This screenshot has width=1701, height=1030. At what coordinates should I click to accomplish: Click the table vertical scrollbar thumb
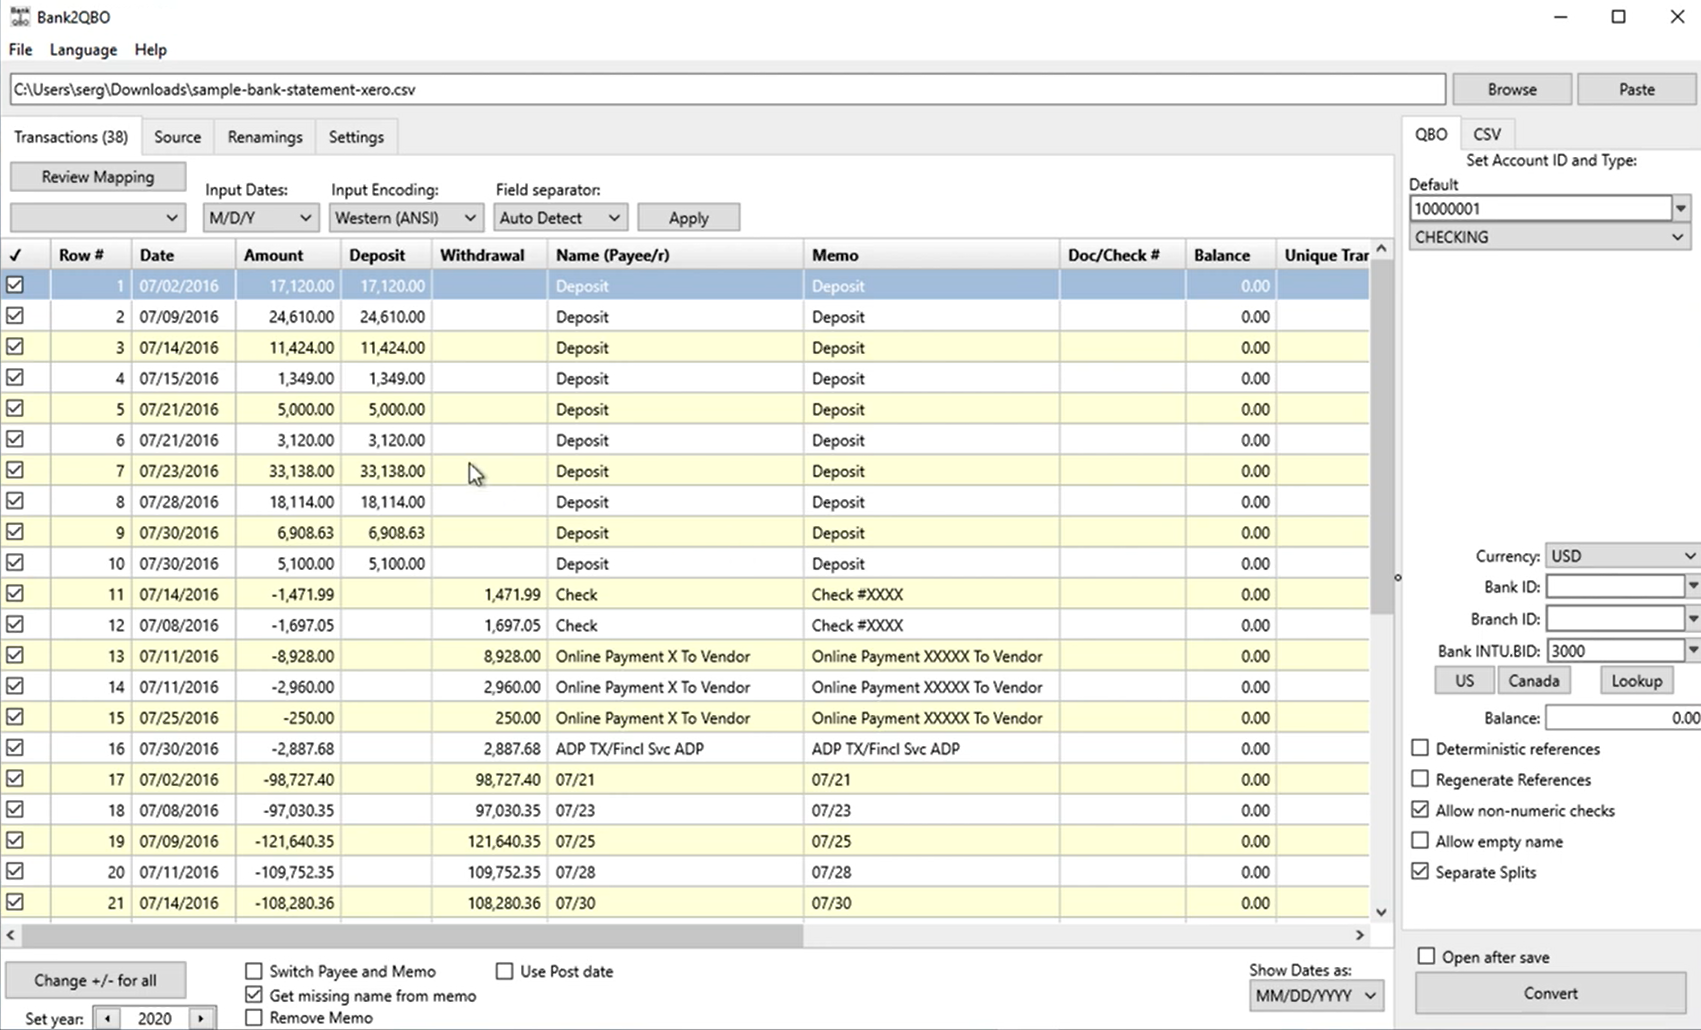(1381, 437)
